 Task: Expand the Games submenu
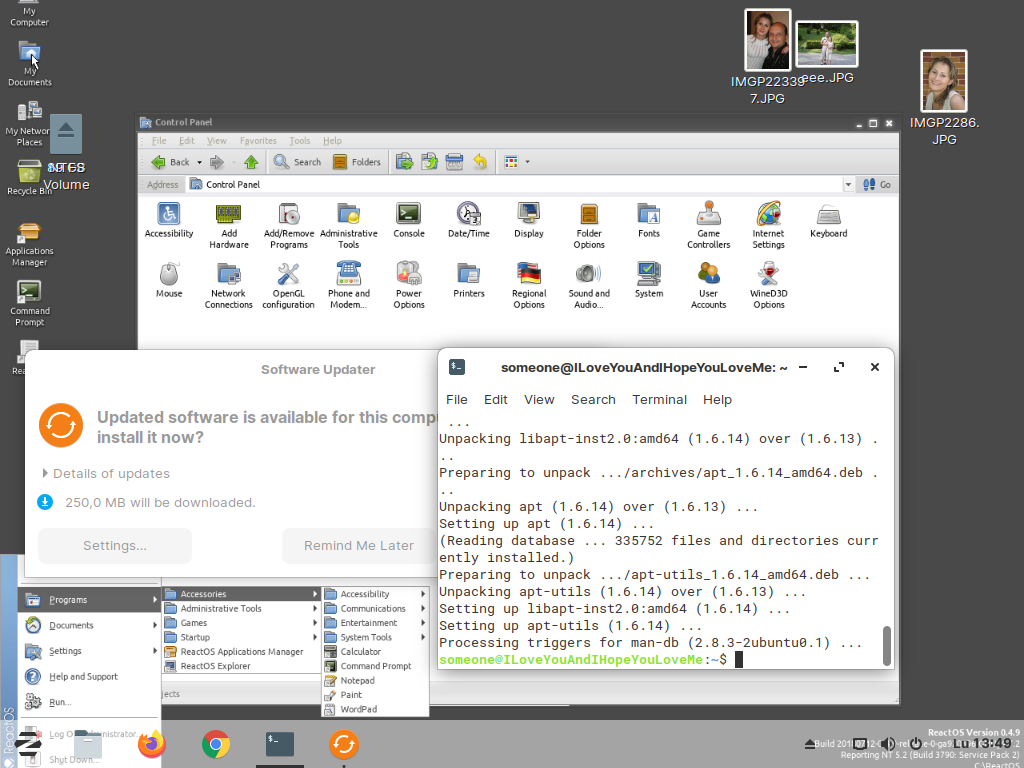(x=241, y=622)
